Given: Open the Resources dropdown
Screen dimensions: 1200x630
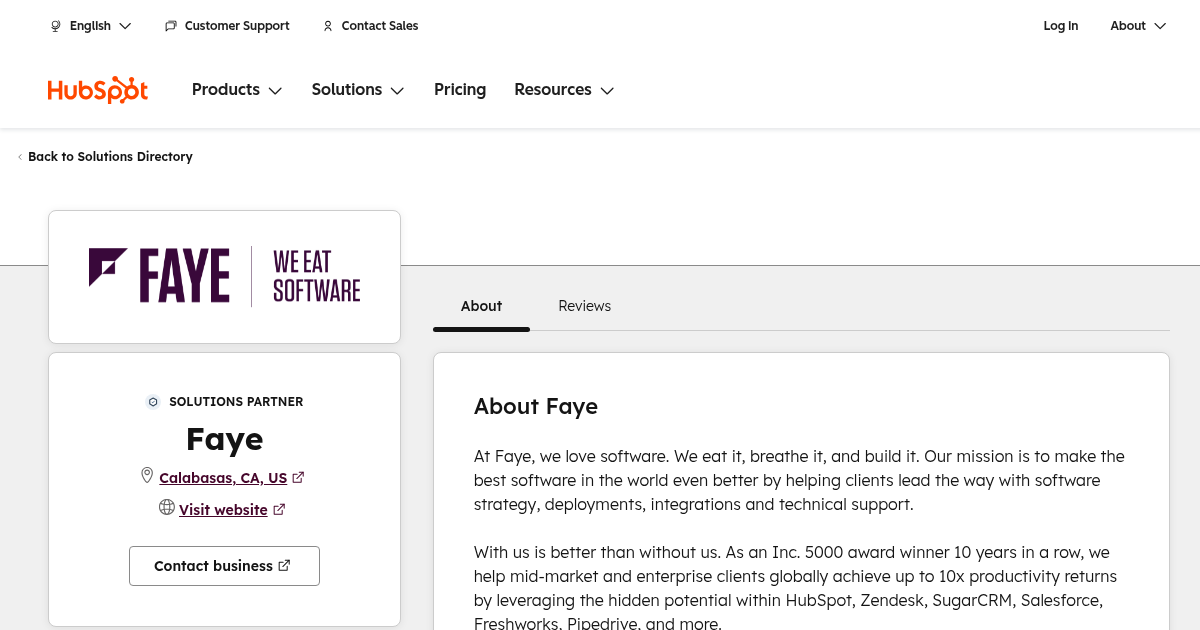Looking at the screenshot, I should tap(564, 90).
